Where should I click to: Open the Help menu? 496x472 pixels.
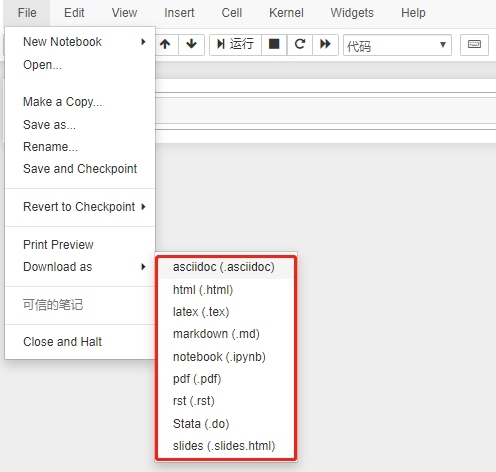413,13
